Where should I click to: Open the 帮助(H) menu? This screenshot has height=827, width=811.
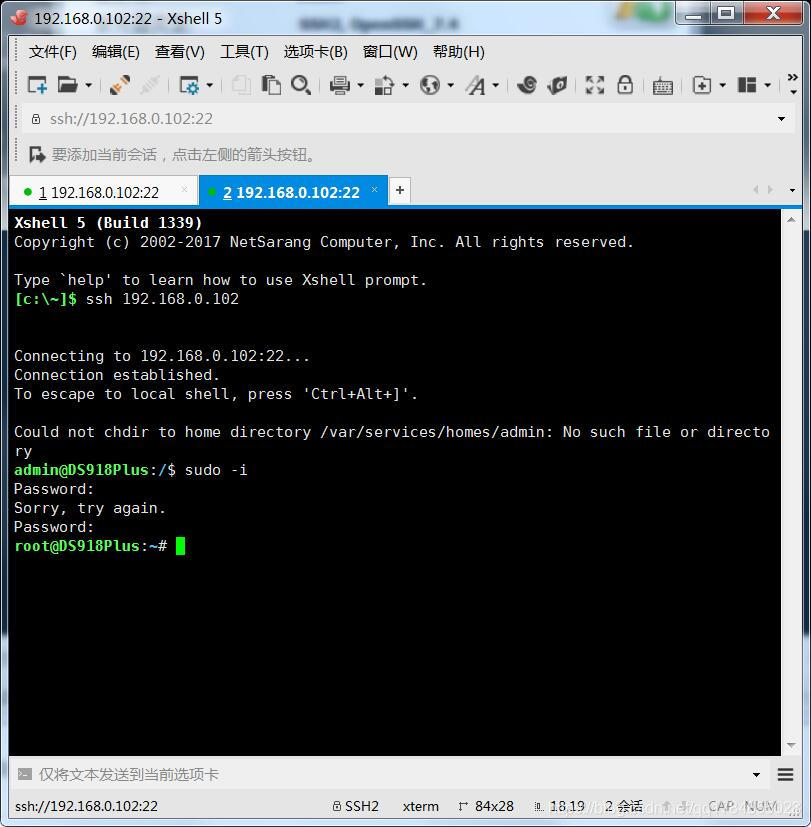(x=459, y=52)
